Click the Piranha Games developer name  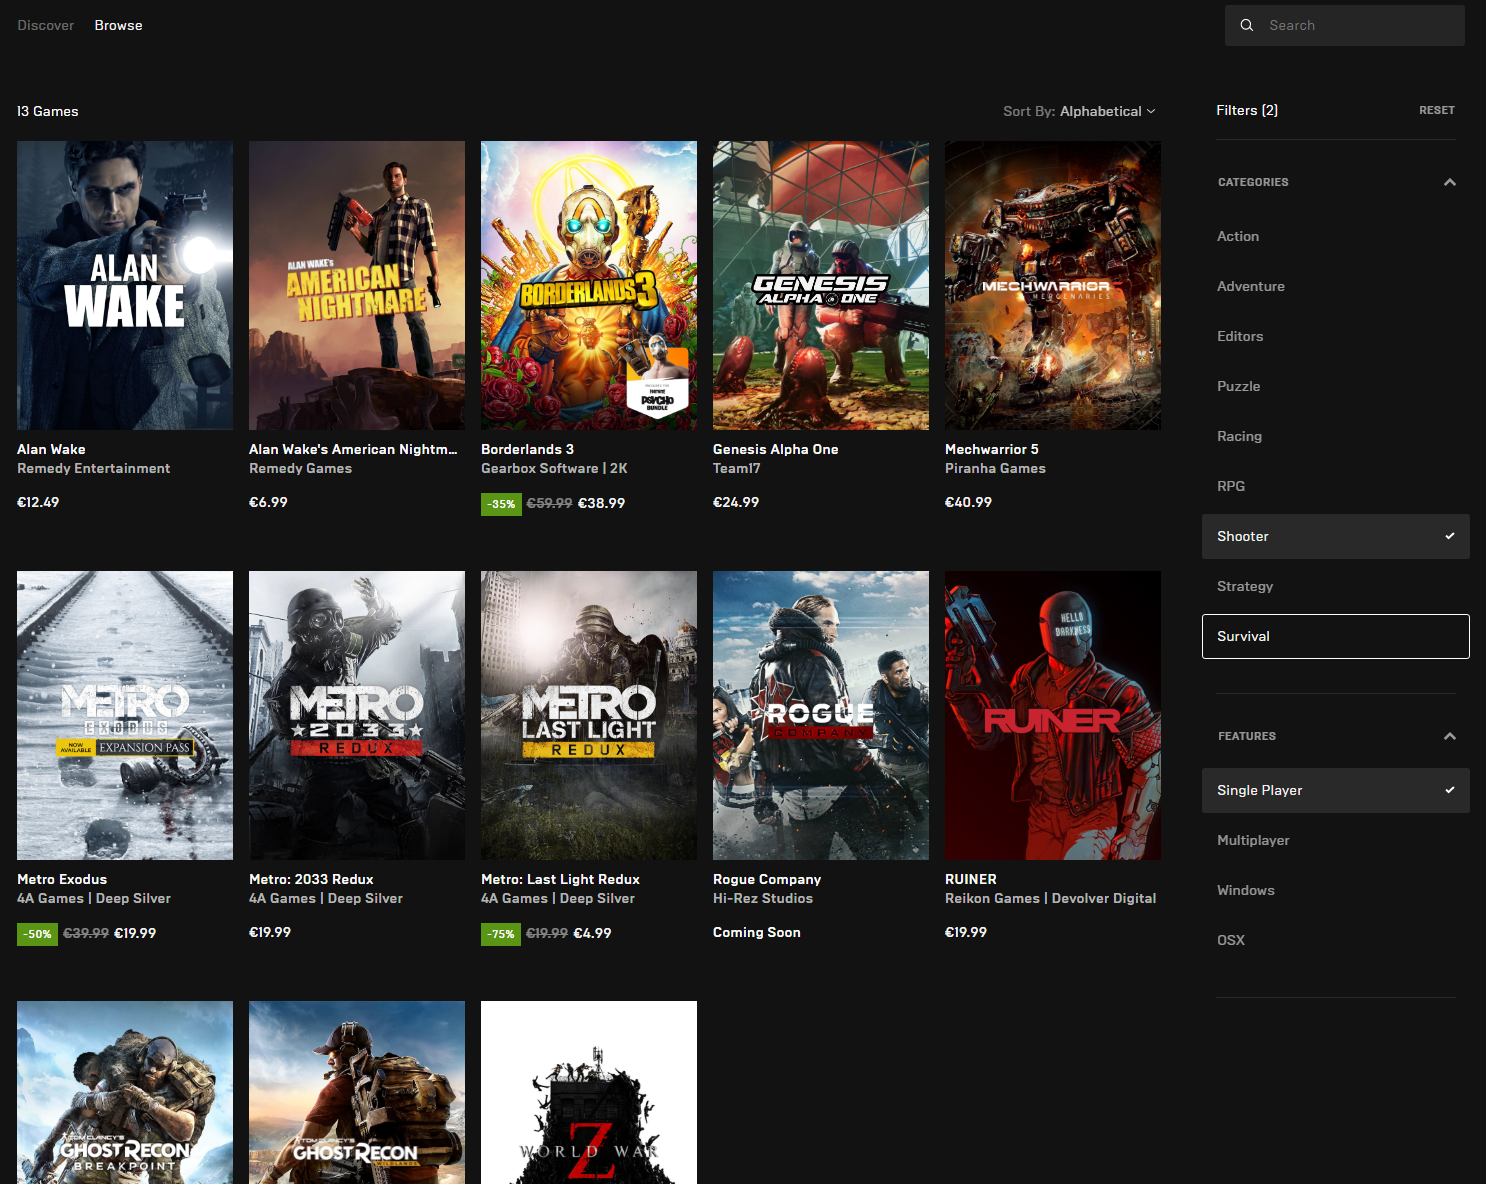pos(995,468)
